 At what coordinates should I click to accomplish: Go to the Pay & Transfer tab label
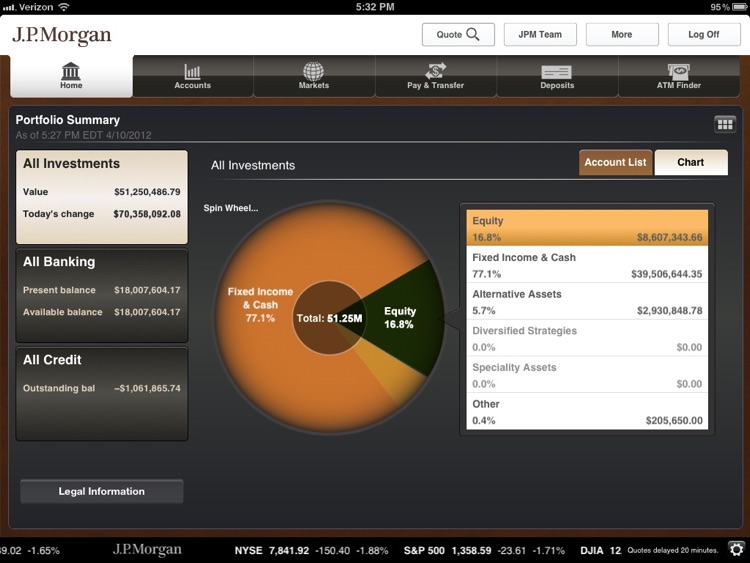tap(435, 86)
